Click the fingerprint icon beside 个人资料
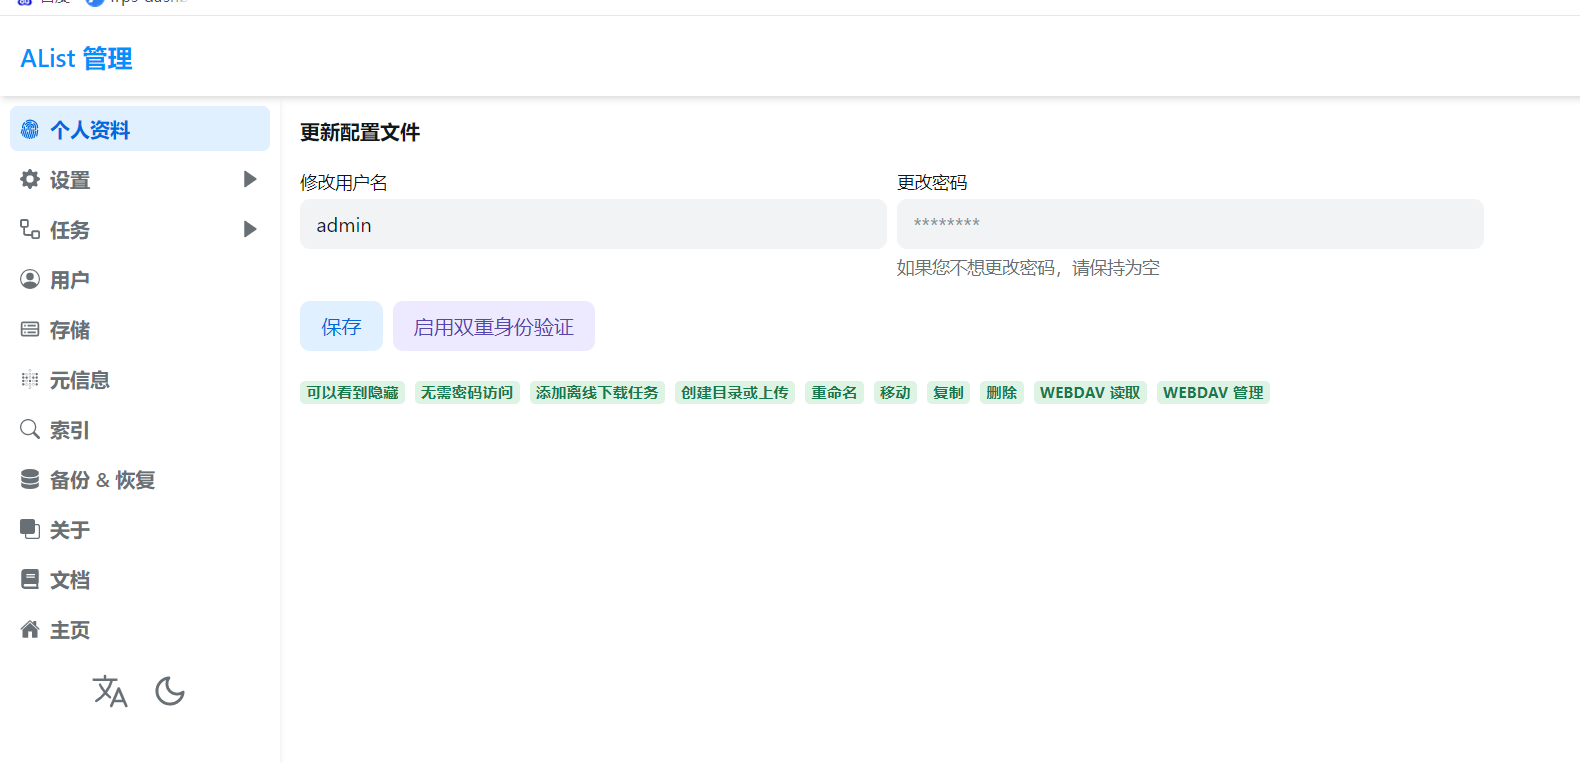1580x763 pixels. tap(30, 129)
